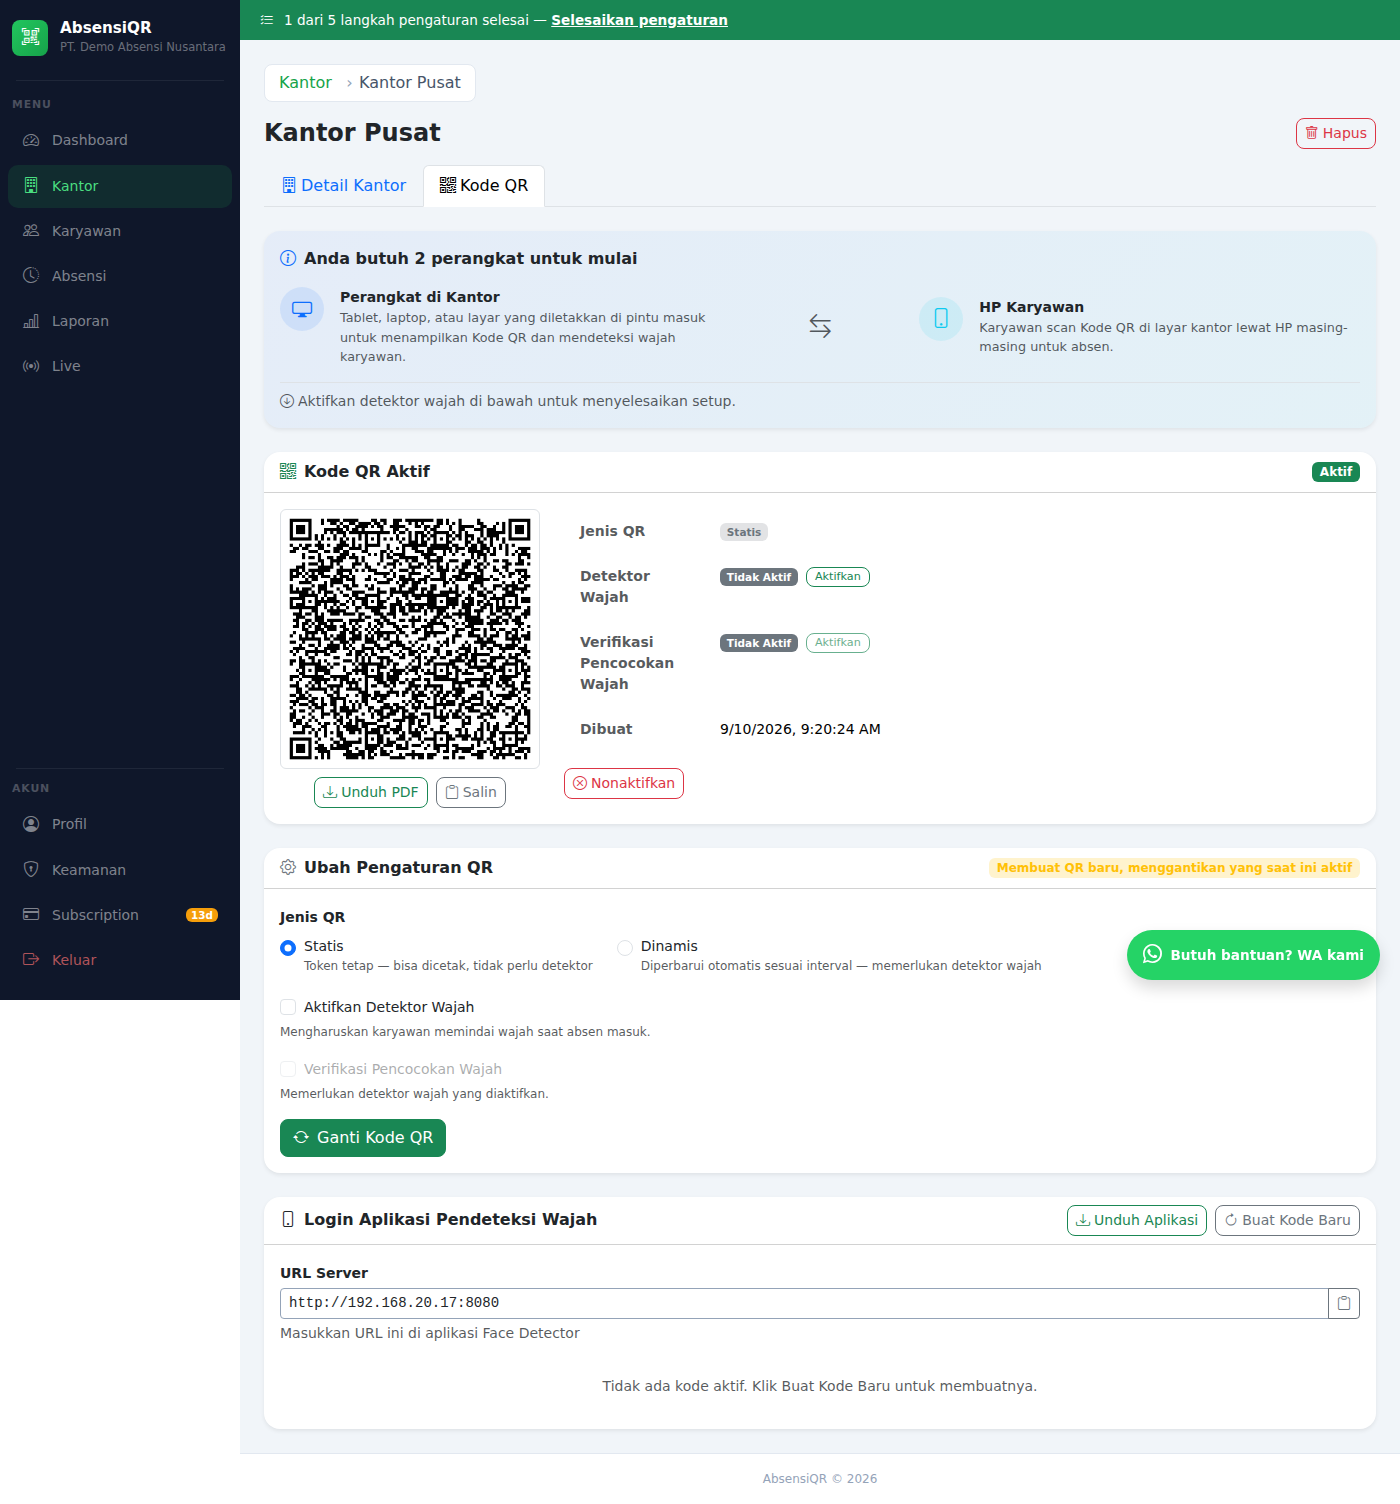Switch to the Detail Kantor tab
The height and width of the screenshot is (1504, 1400).
(344, 186)
